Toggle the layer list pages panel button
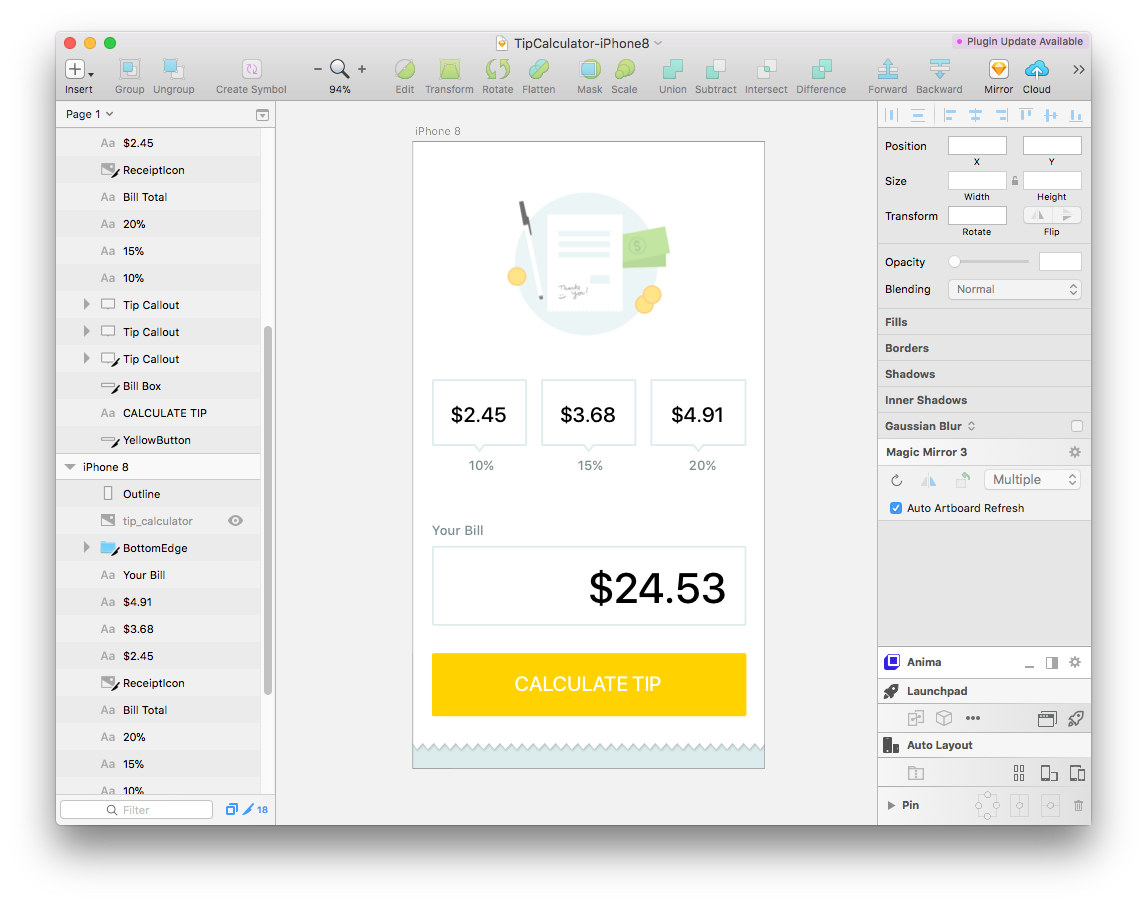 pyautogui.click(x=262, y=115)
